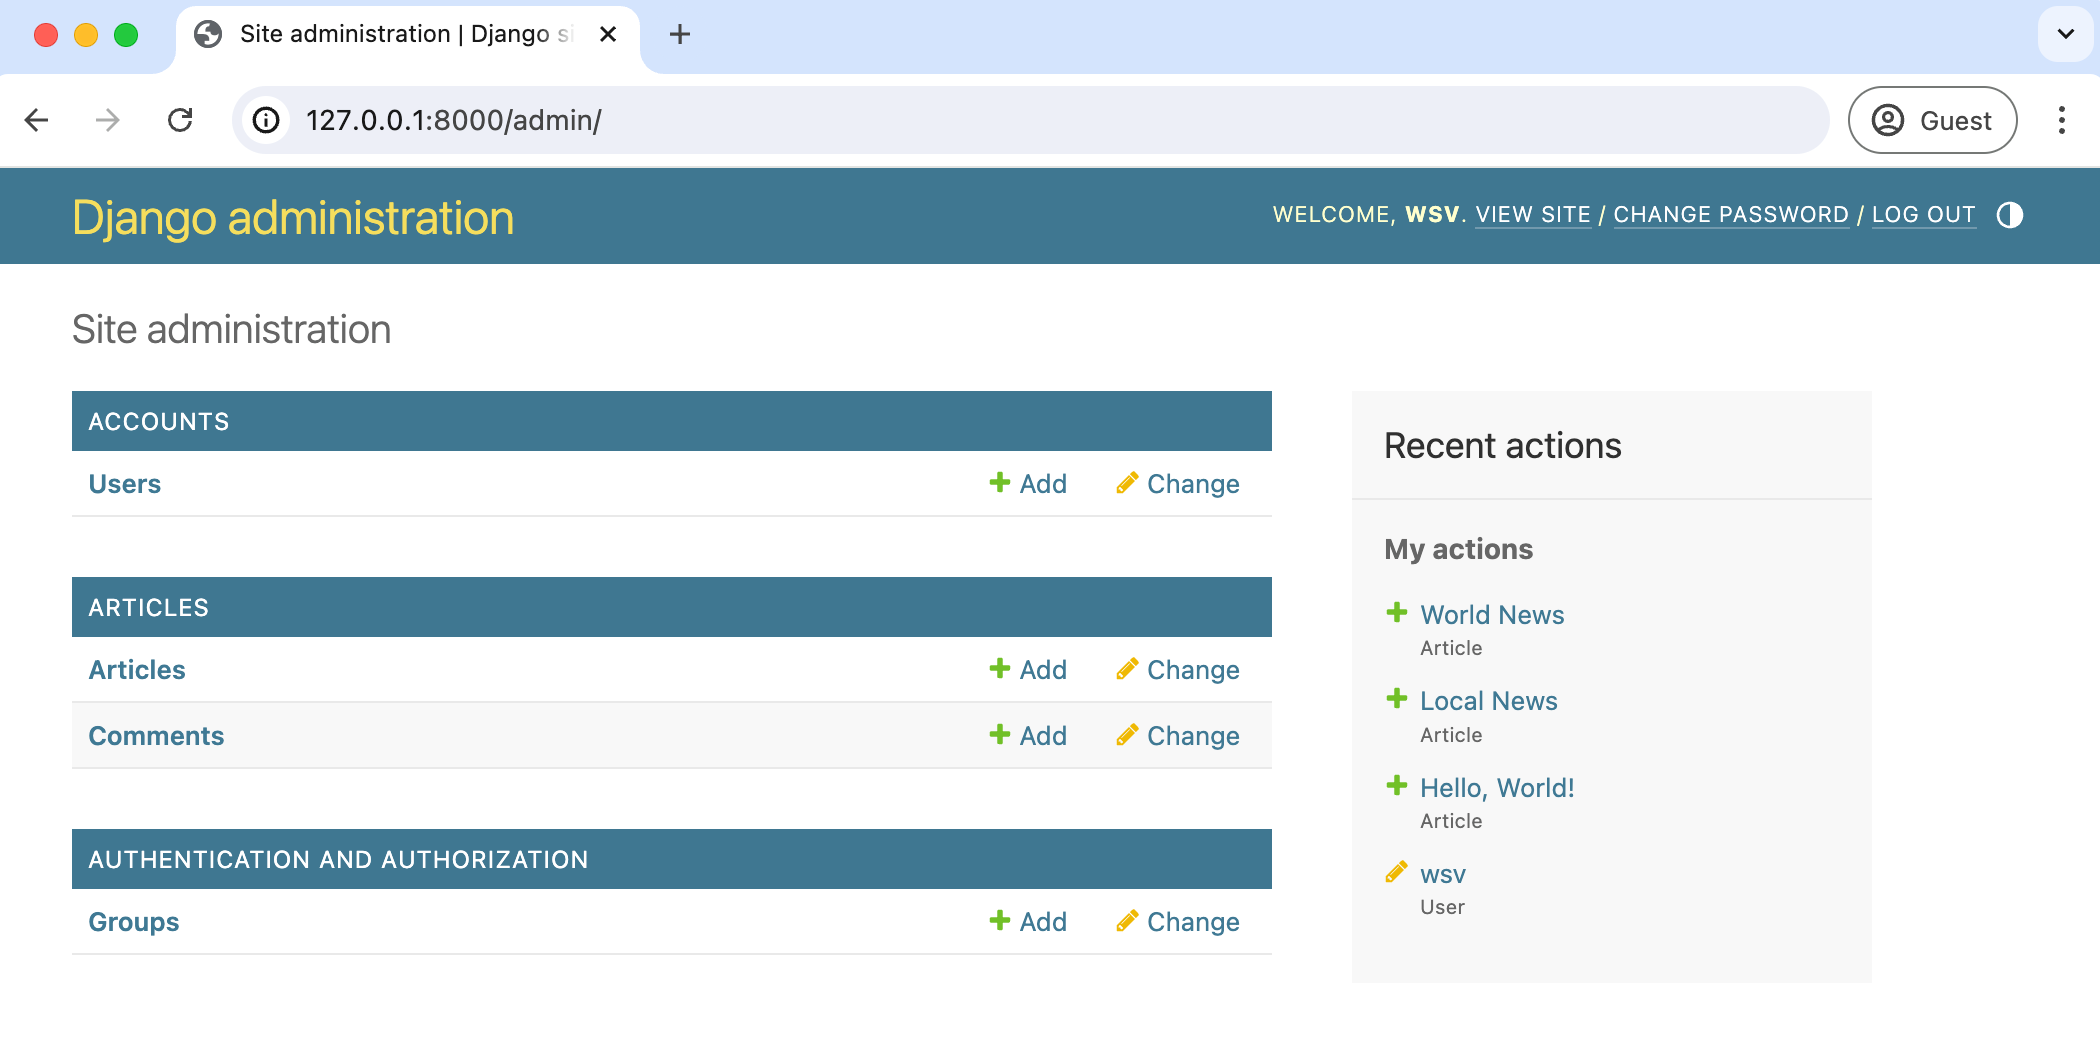Open the Groups model link
Screen dimensions: 2100x1058
point(134,922)
